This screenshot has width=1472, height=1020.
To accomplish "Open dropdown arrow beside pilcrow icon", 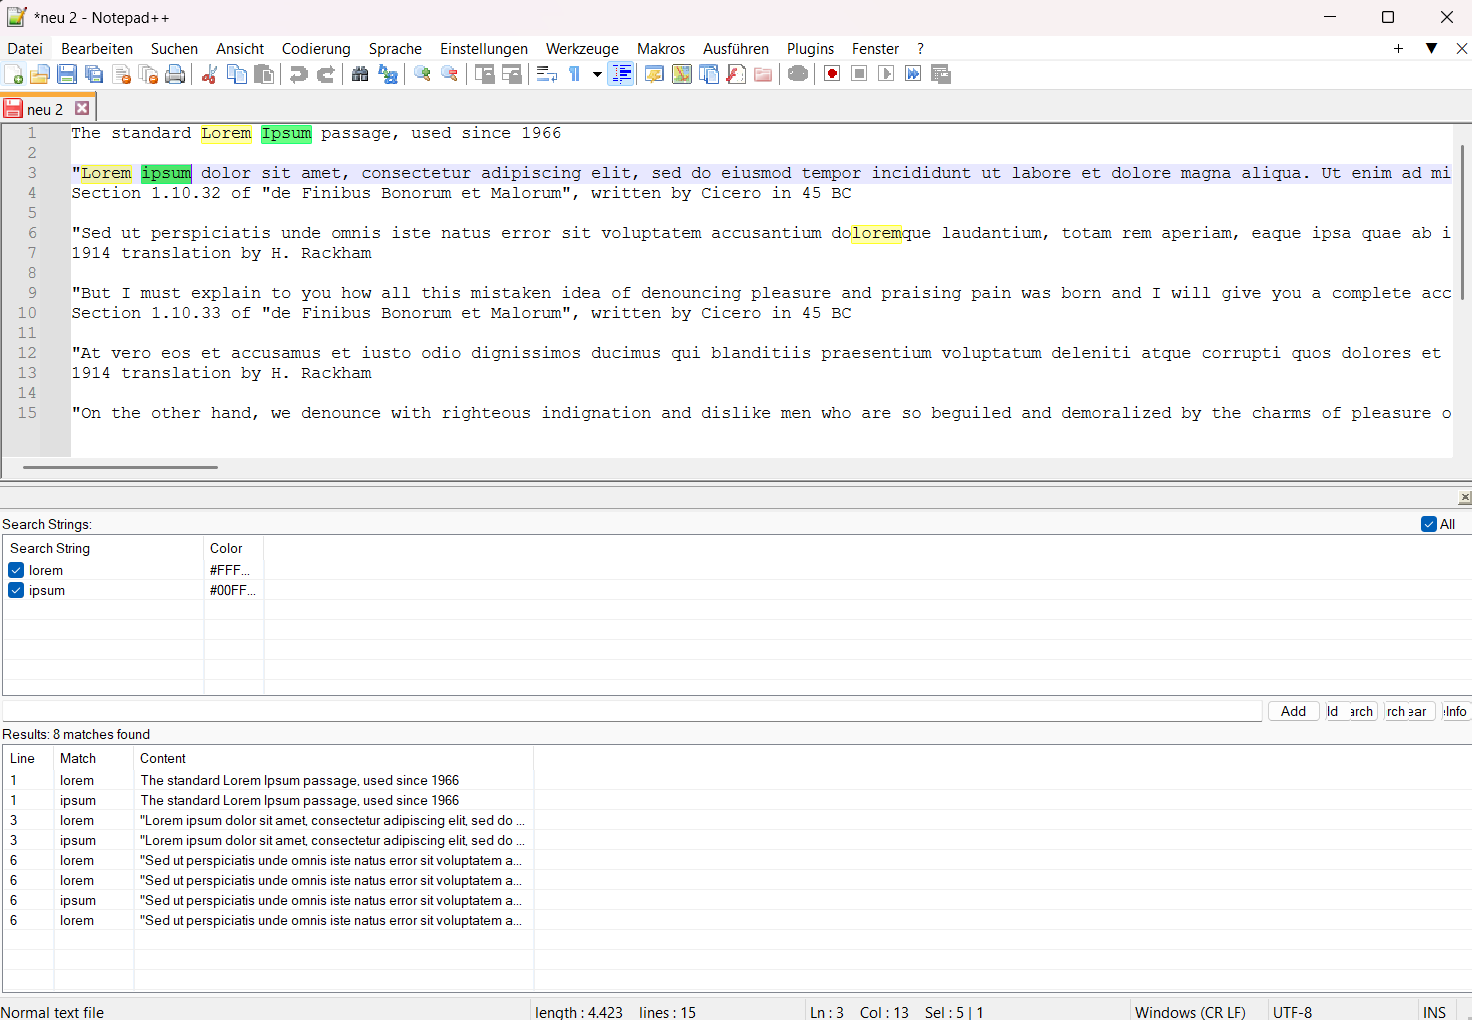I will pyautogui.click(x=597, y=74).
